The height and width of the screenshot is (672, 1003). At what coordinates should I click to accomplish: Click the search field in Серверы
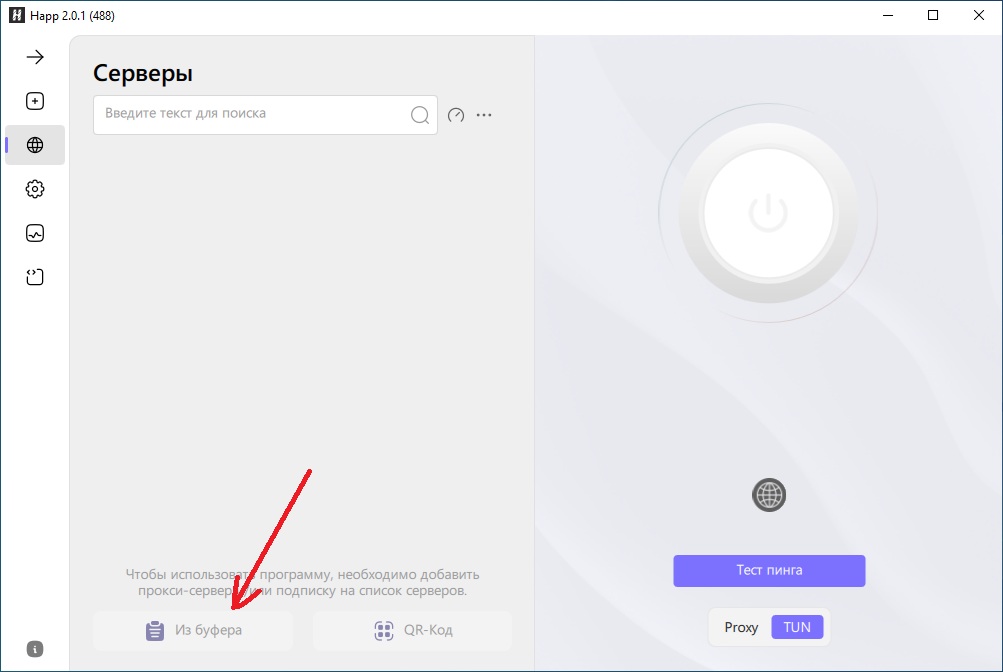coord(250,114)
